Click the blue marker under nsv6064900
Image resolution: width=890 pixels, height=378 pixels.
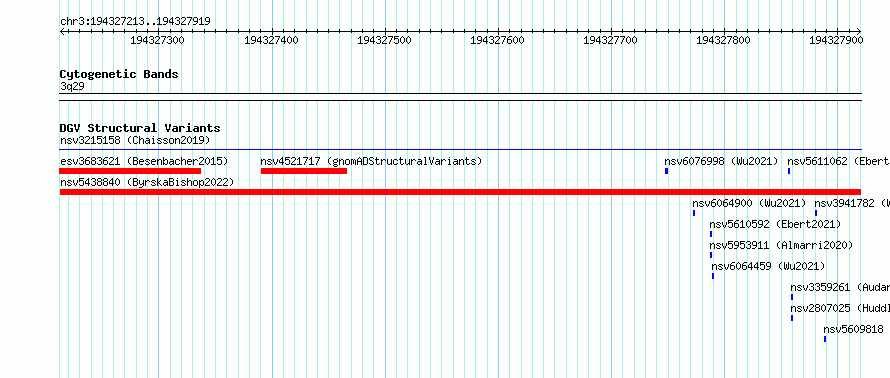[x=694, y=213]
